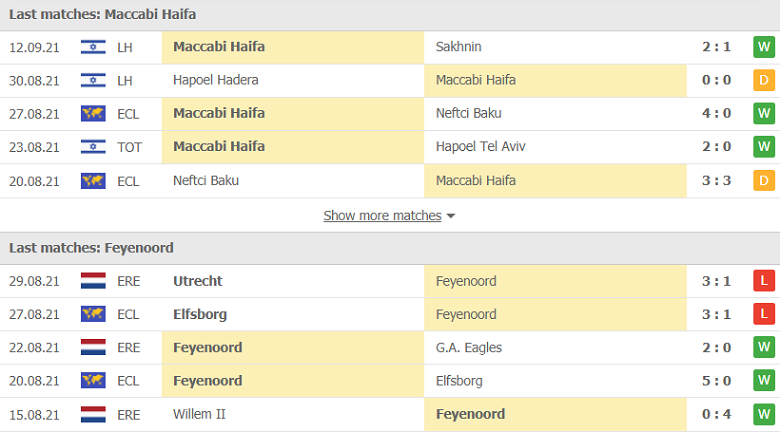Click the arrow next to Show more matches
The width and height of the screenshot is (780, 432).
(451, 216)
